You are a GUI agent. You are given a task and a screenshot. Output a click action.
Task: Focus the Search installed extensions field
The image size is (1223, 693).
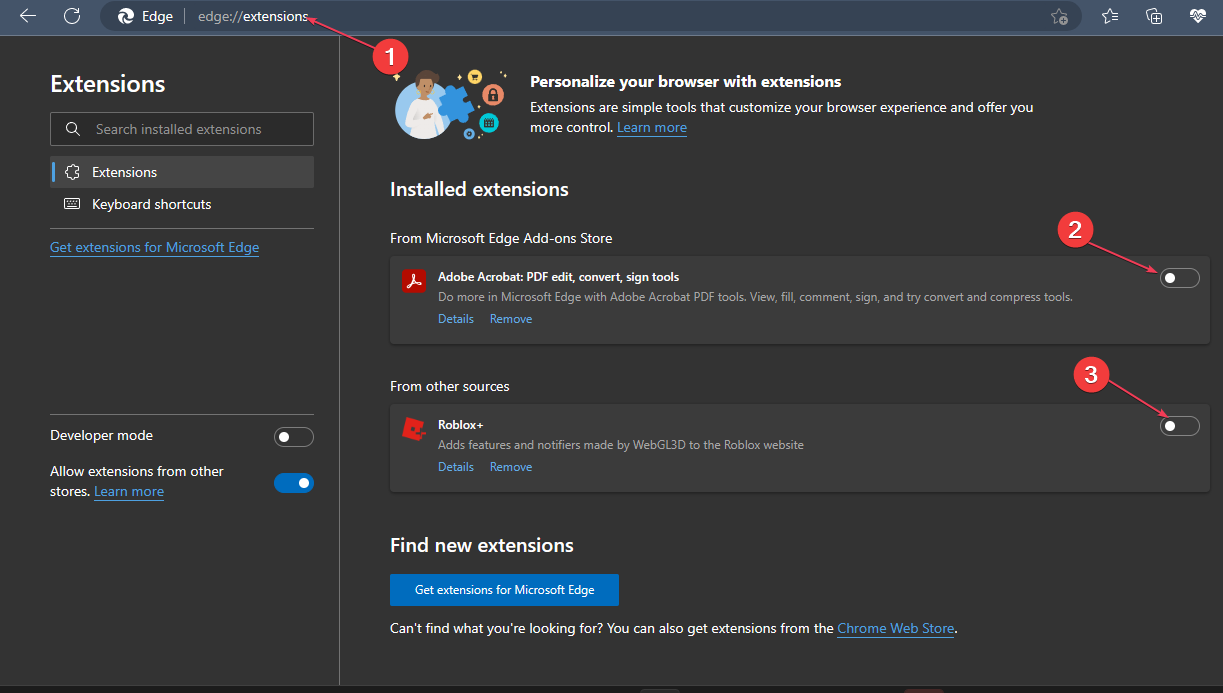coord(182,129)
